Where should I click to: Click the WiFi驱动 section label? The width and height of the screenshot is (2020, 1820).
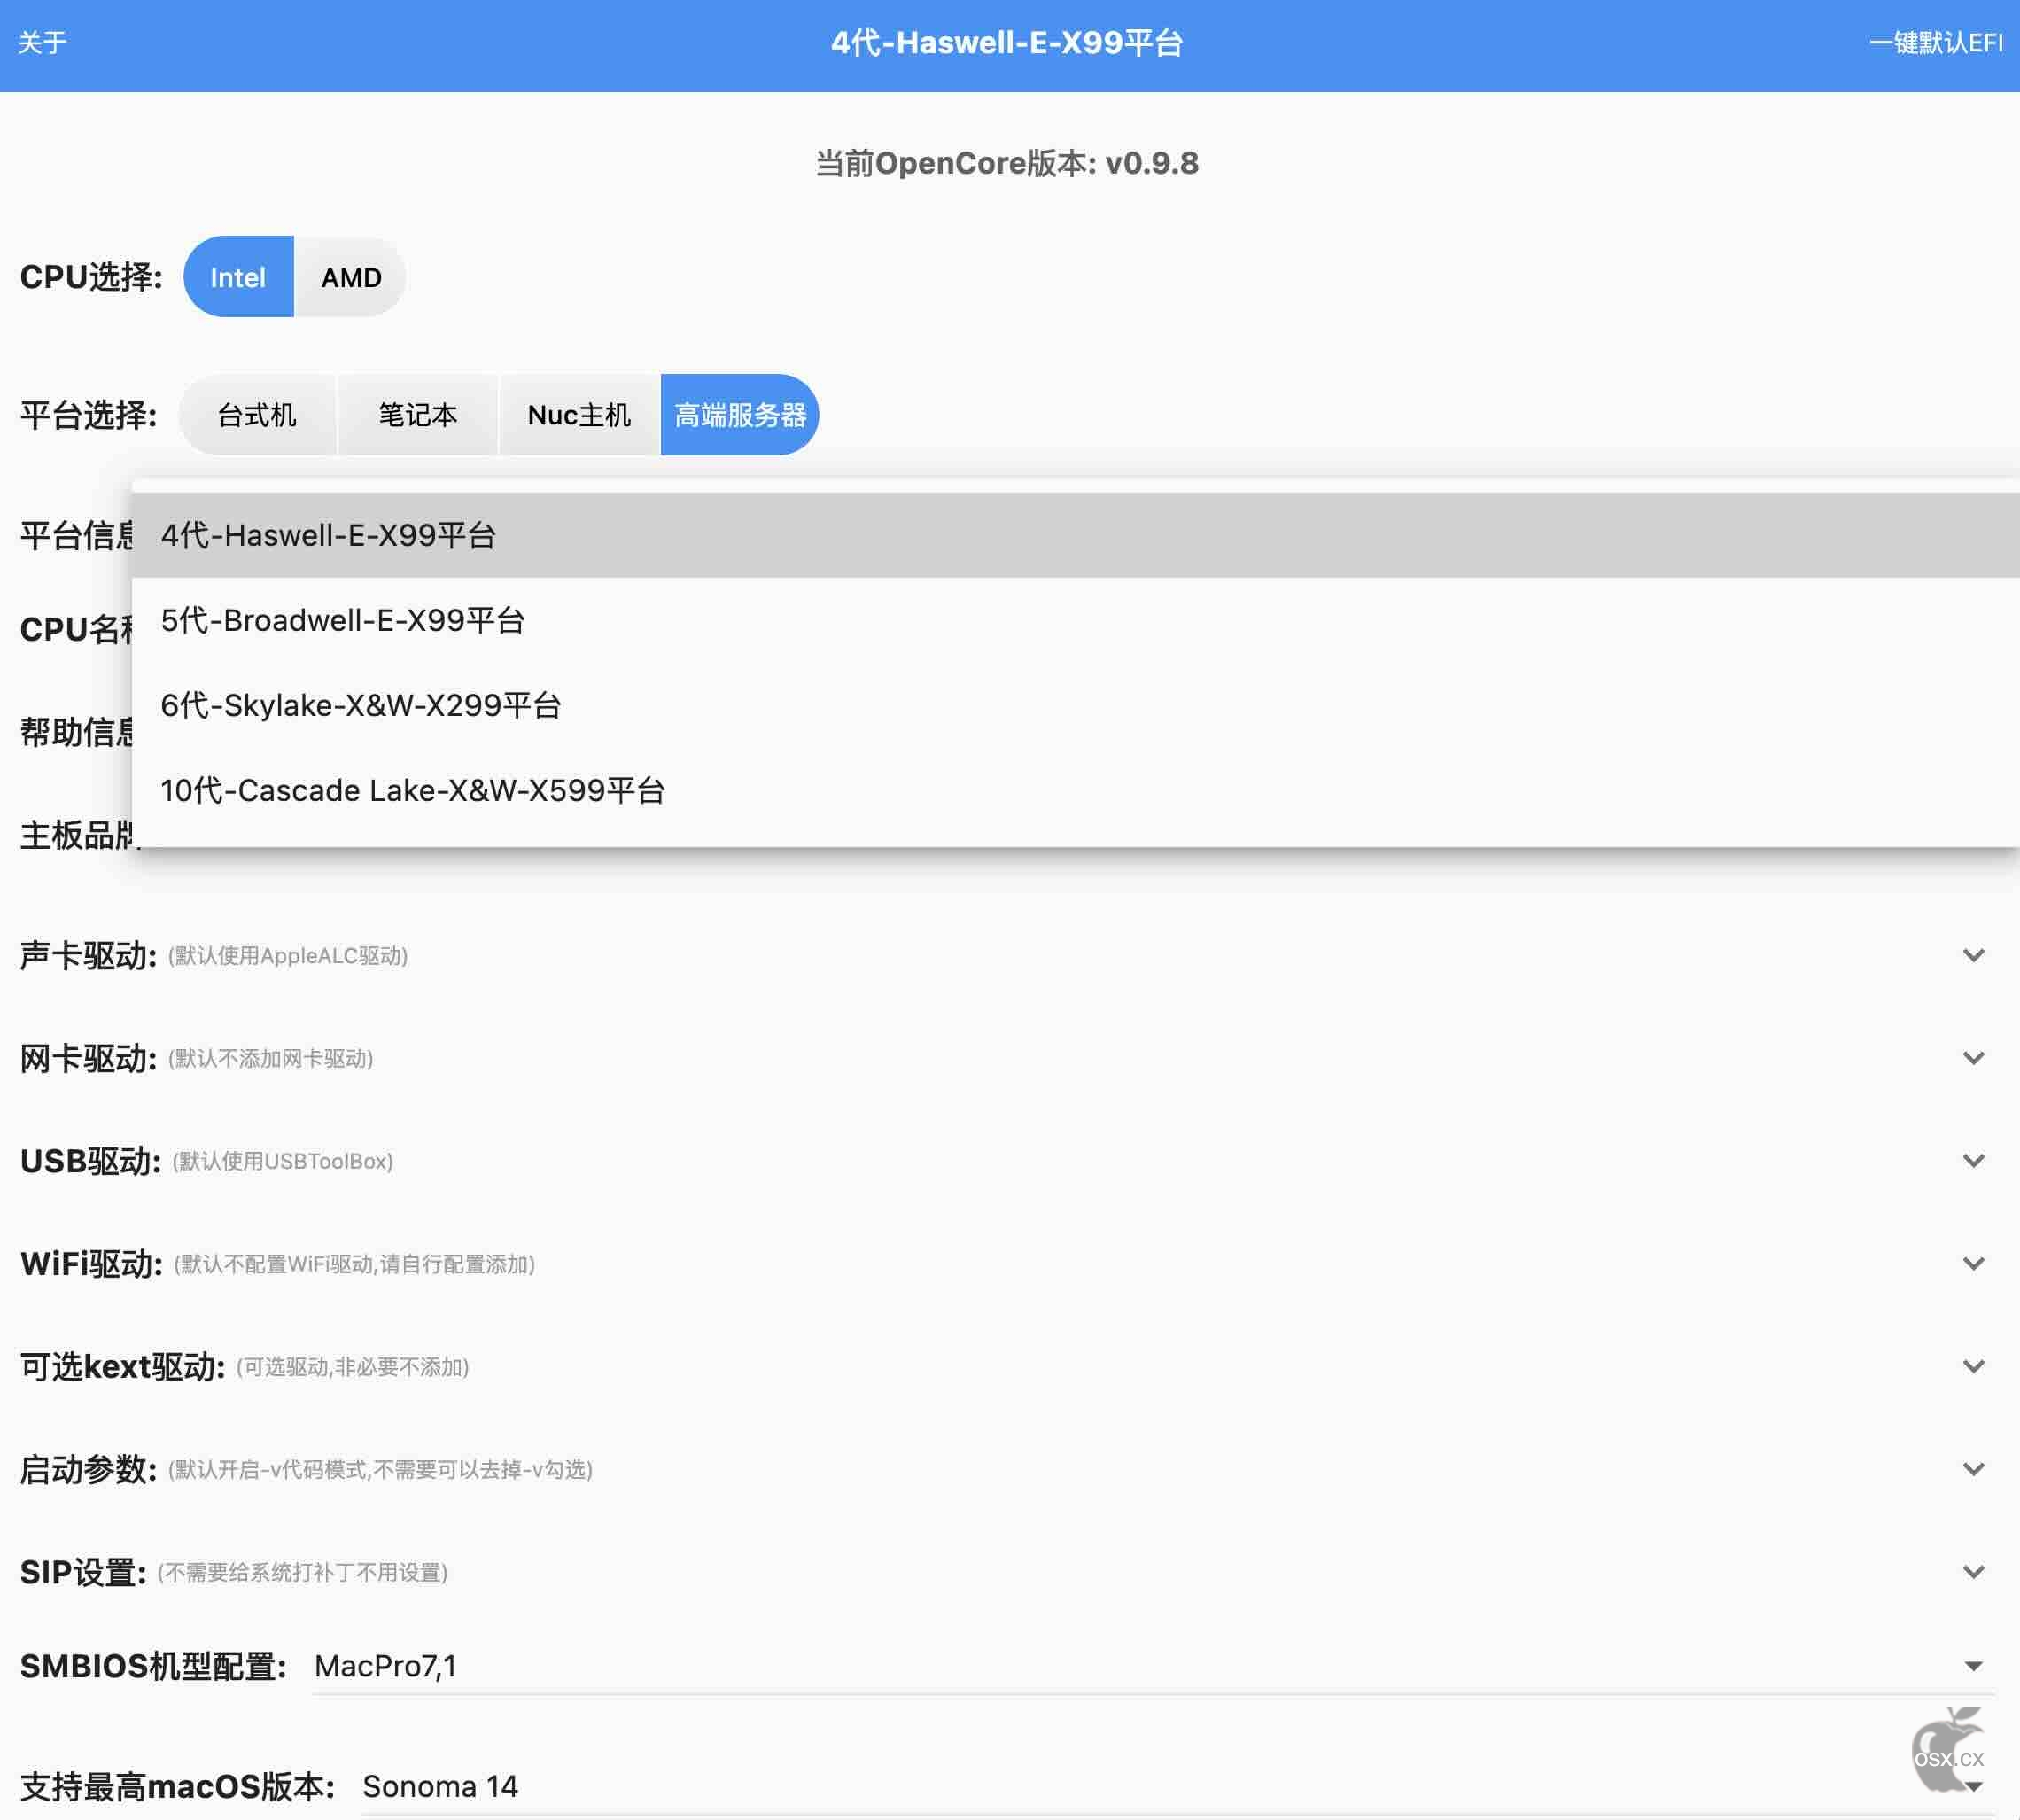pos(91,1264)
